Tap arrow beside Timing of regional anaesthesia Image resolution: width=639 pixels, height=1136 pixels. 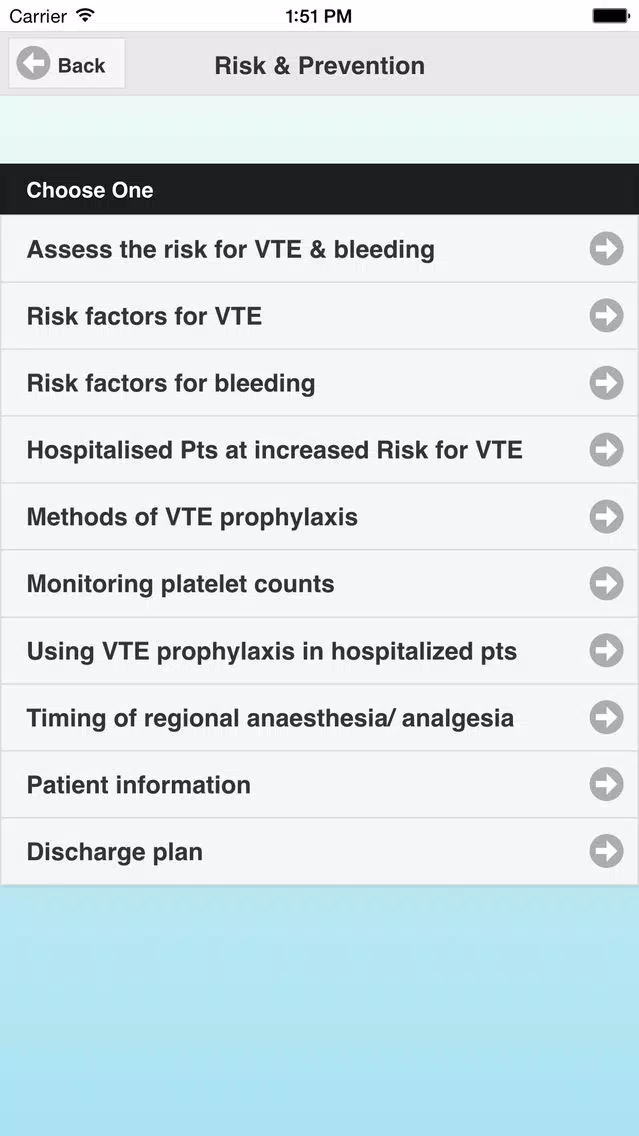pos(606,717)
